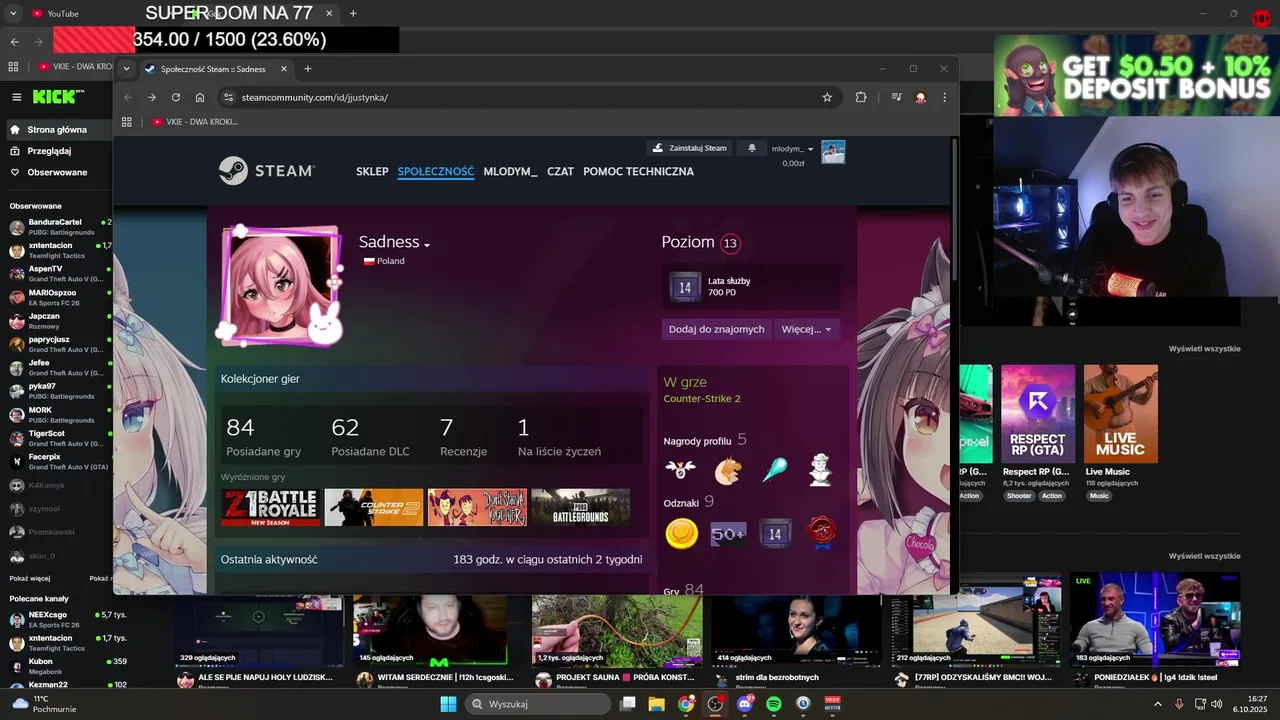The width and height of the screenshot is (1280, 720).
Task: Open the Windows Start menu
Action: tap(448, 704)
